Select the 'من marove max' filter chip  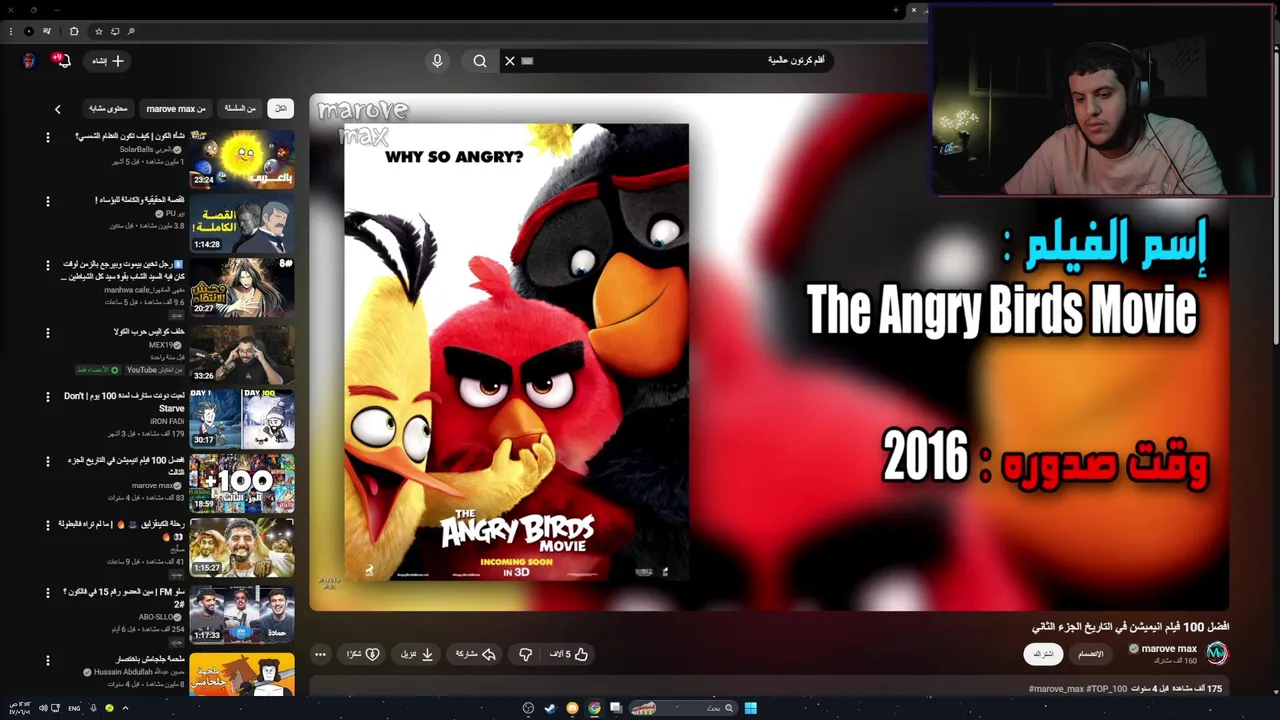[x=176, y=108]
